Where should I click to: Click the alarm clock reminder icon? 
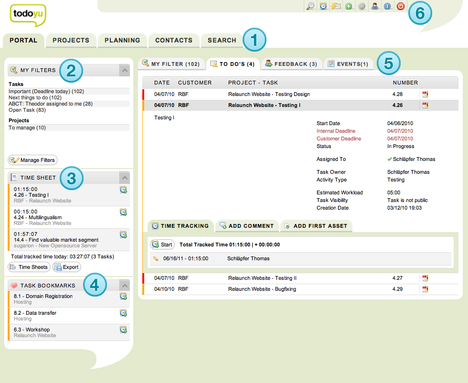coord(323,6)
